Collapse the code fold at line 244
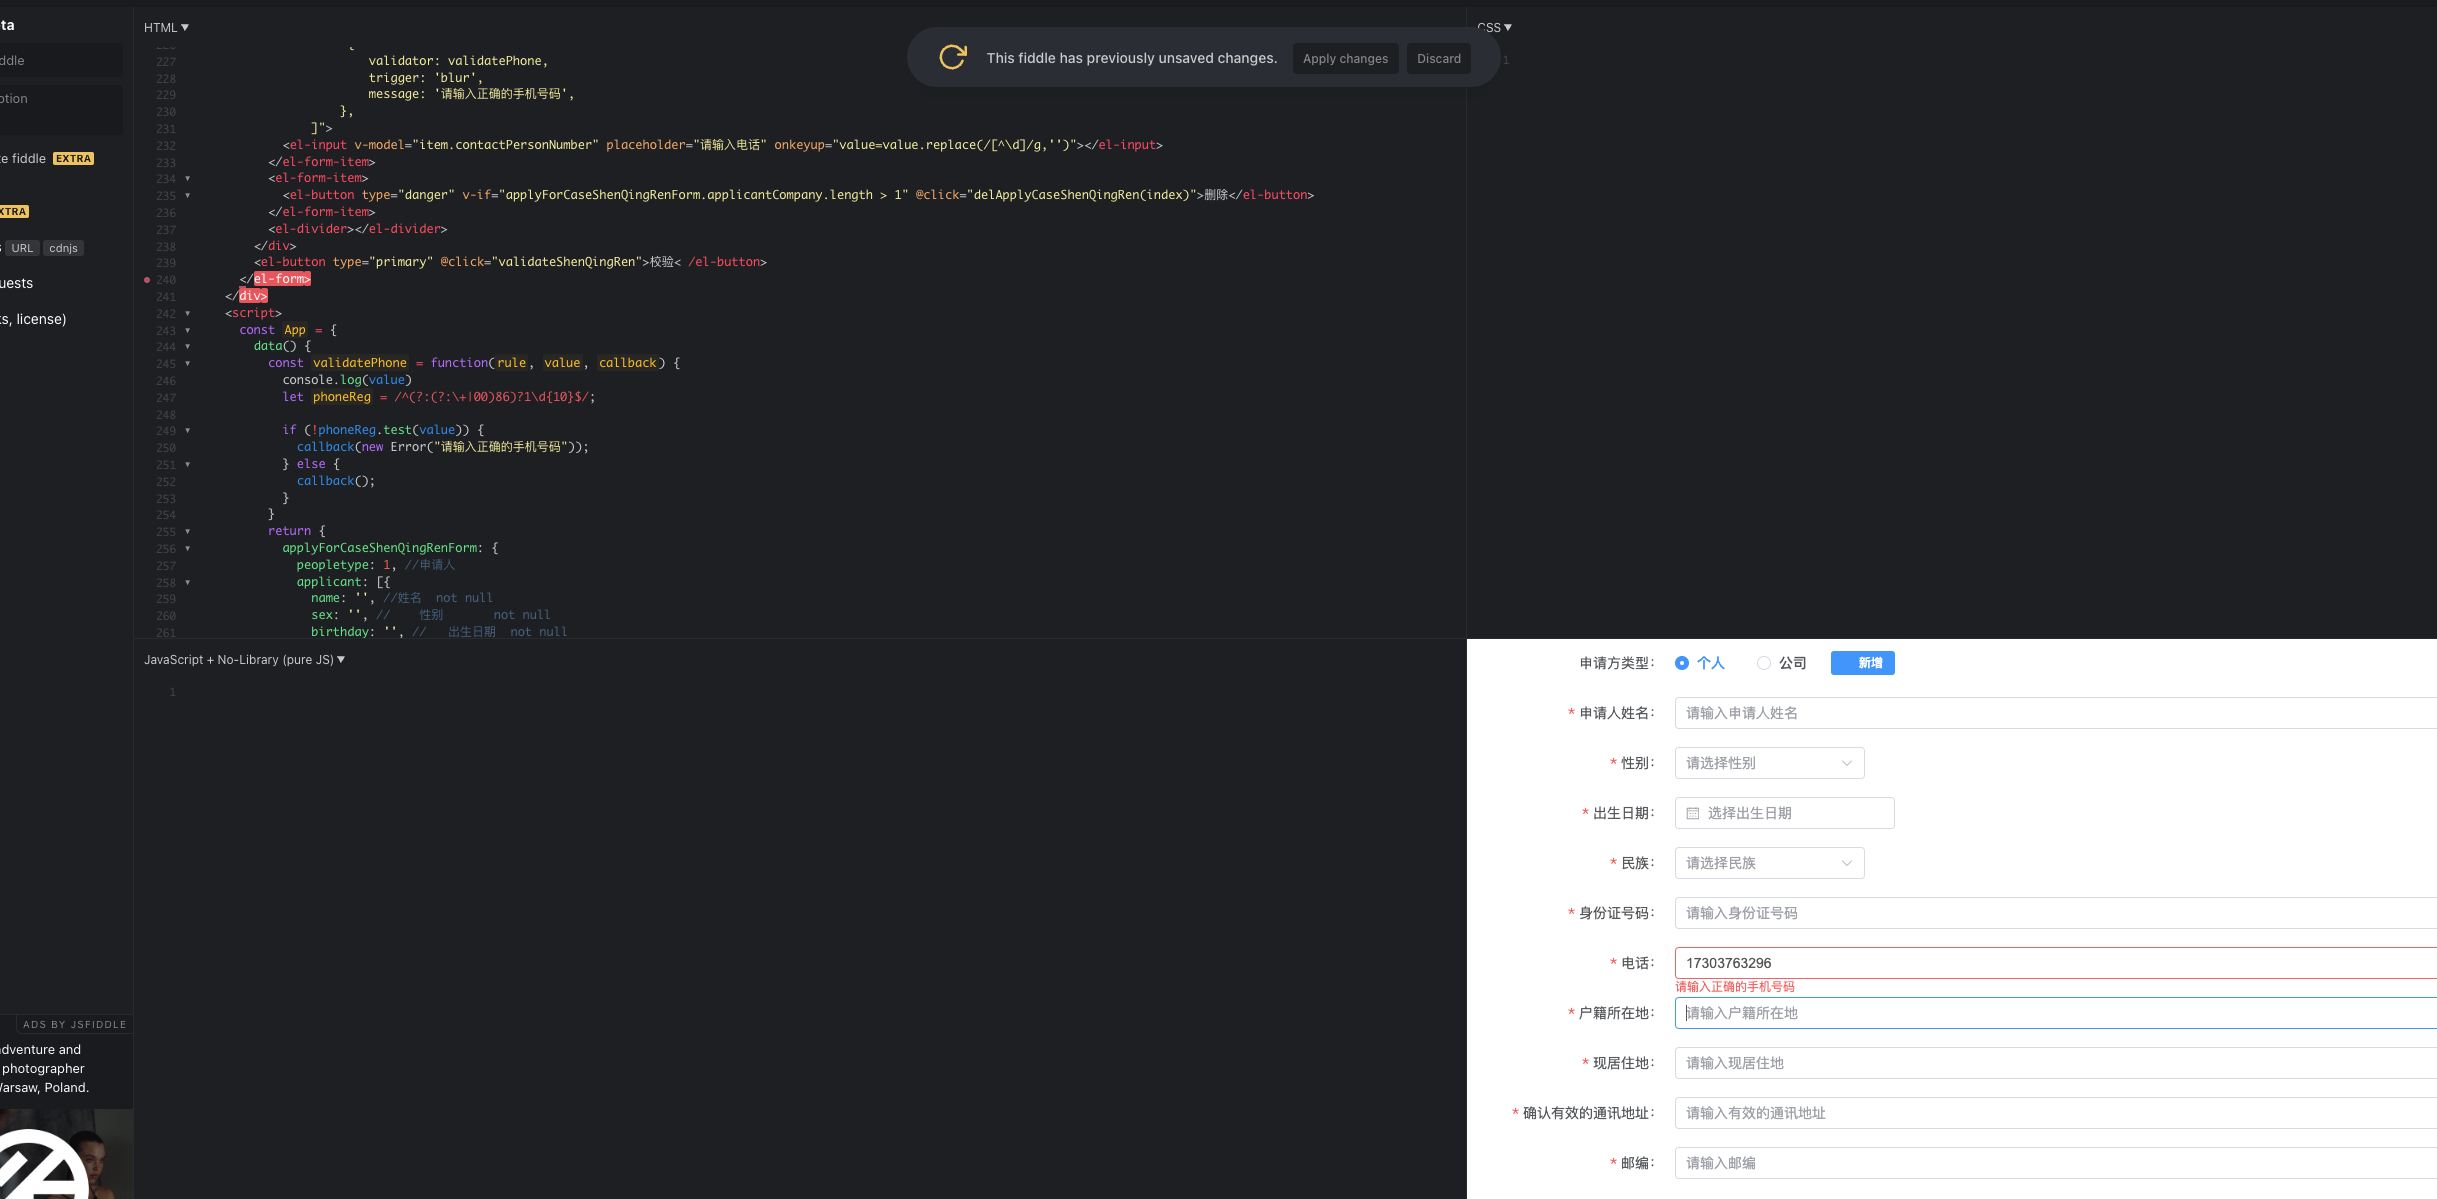Image resolution: width=2437 pixels, height=1199 pixels. 186,347
